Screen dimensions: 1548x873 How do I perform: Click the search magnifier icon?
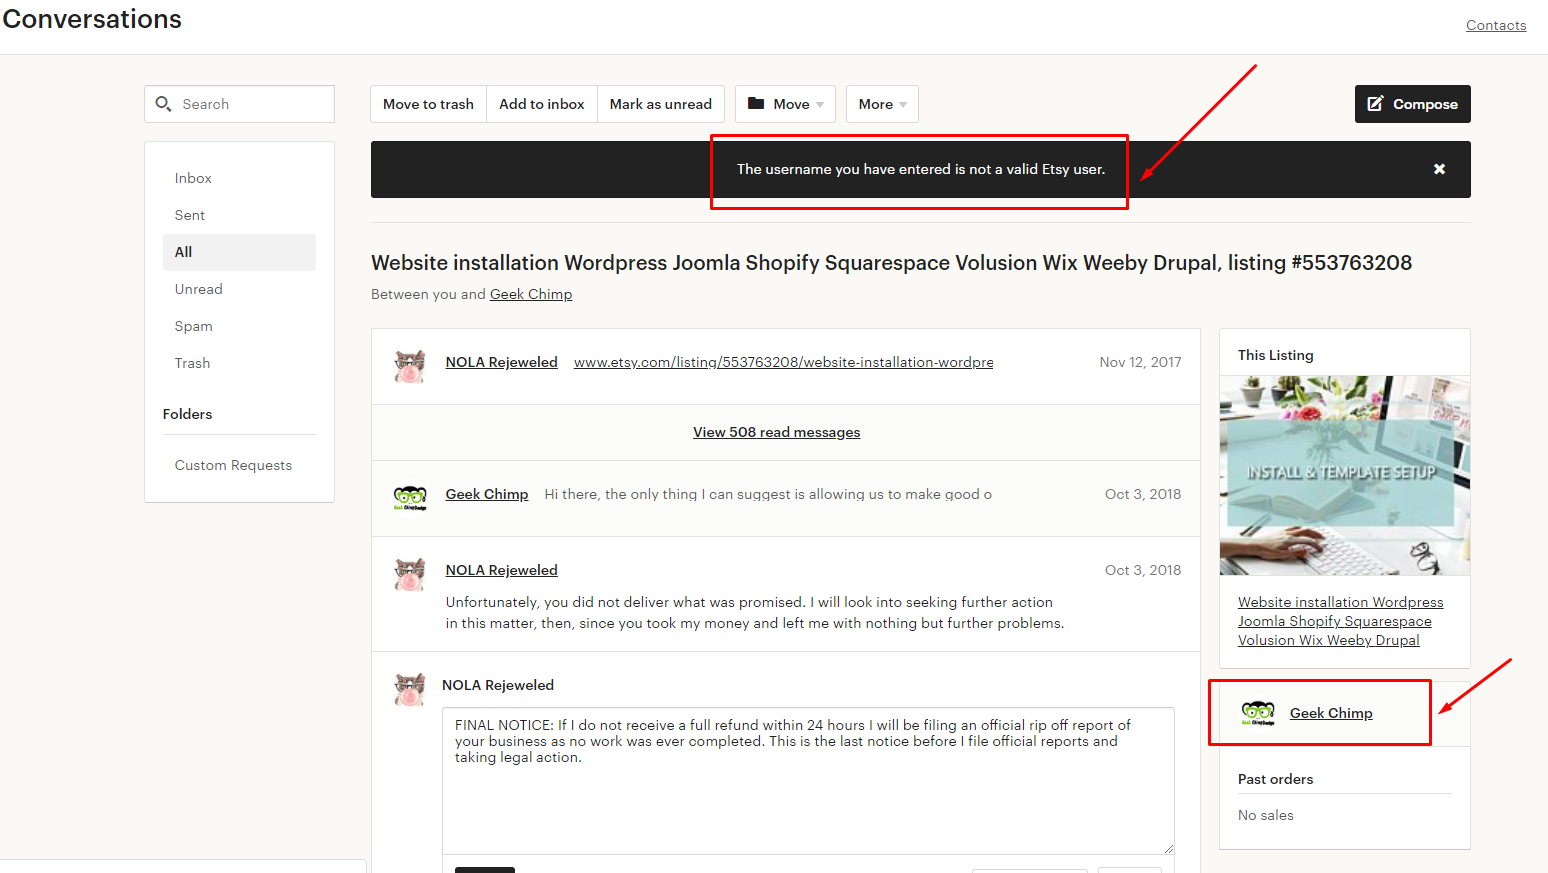(164, 104)
